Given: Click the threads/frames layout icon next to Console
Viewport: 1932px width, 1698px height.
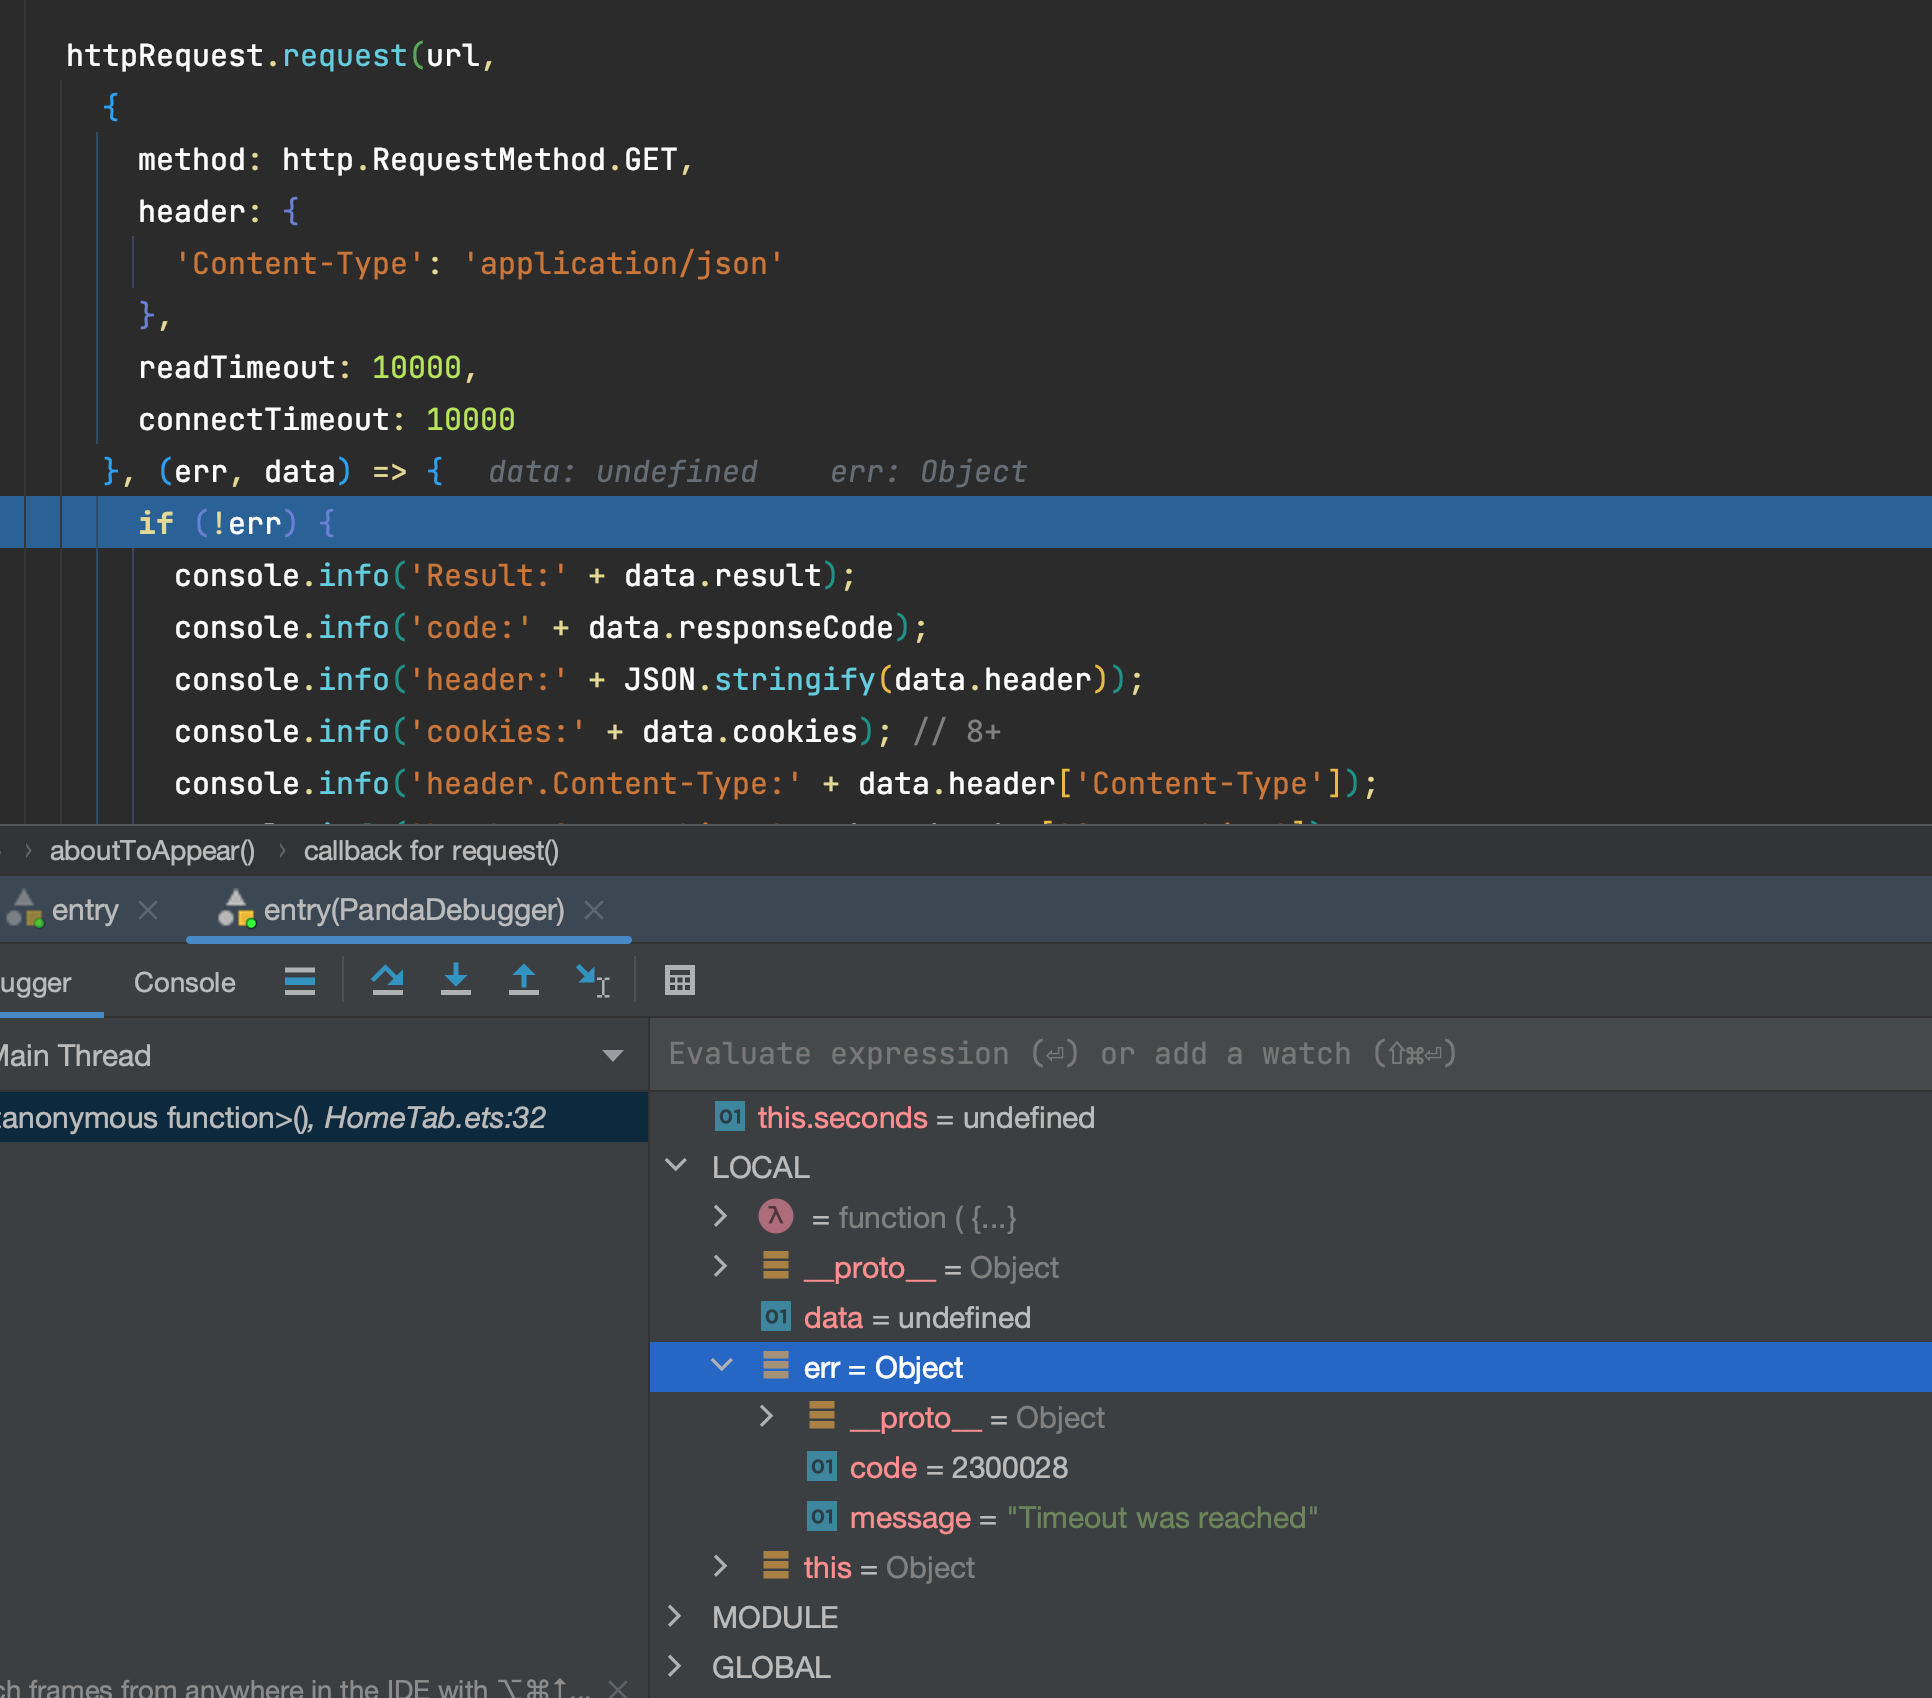Looking at the screenshot, I should coord(300,981).
